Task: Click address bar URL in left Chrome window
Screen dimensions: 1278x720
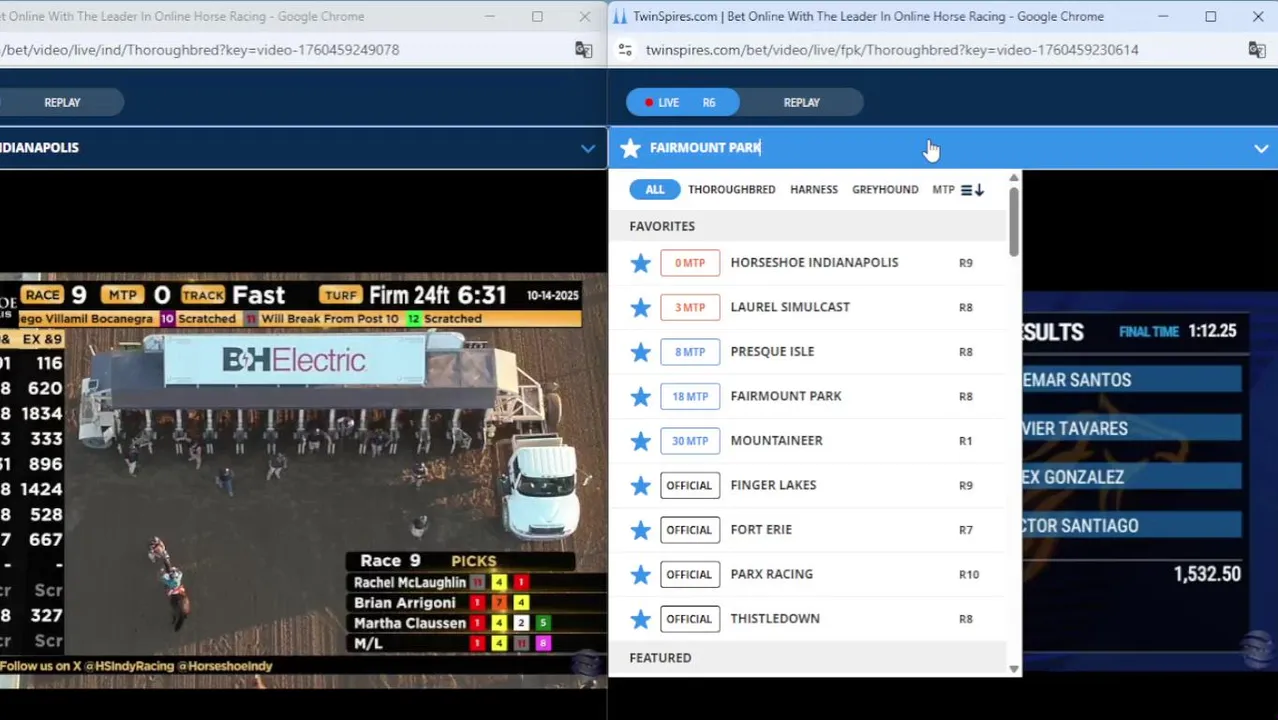Action: click(x=200, y=50)
